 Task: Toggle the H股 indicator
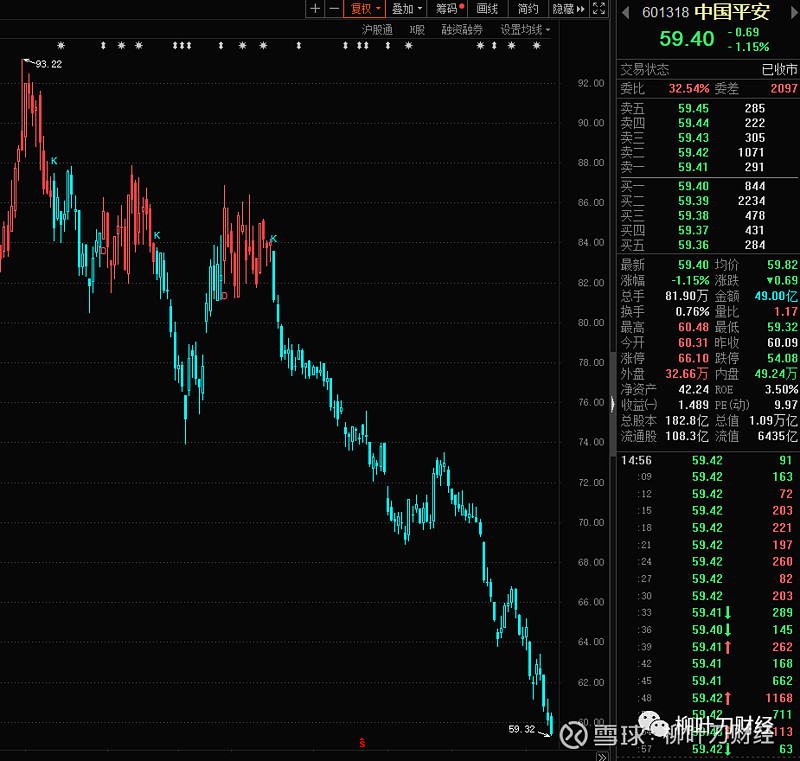[417, 30]
